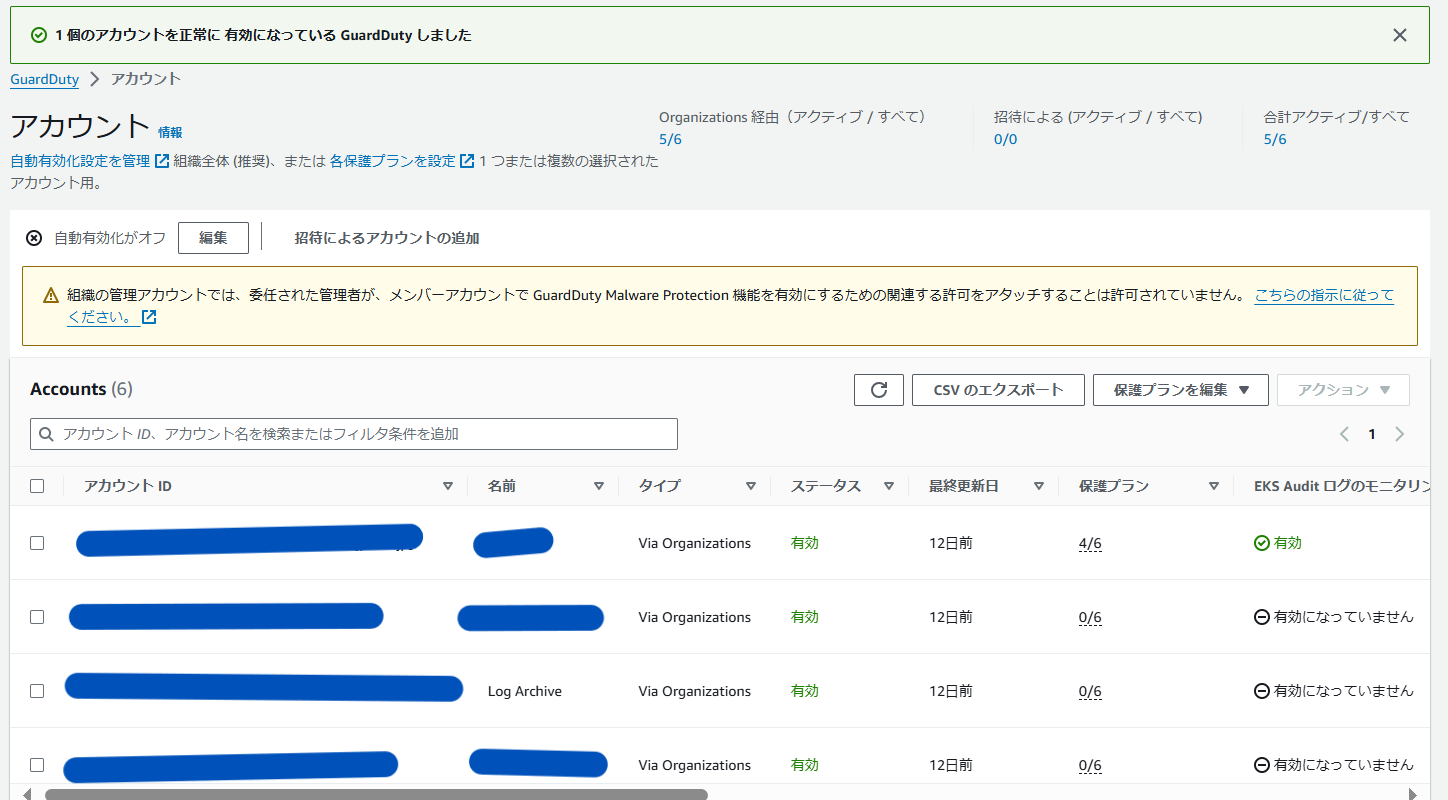Click the refresh icon to reload accounts
1448x800 pixels.
tap(878, 389)
